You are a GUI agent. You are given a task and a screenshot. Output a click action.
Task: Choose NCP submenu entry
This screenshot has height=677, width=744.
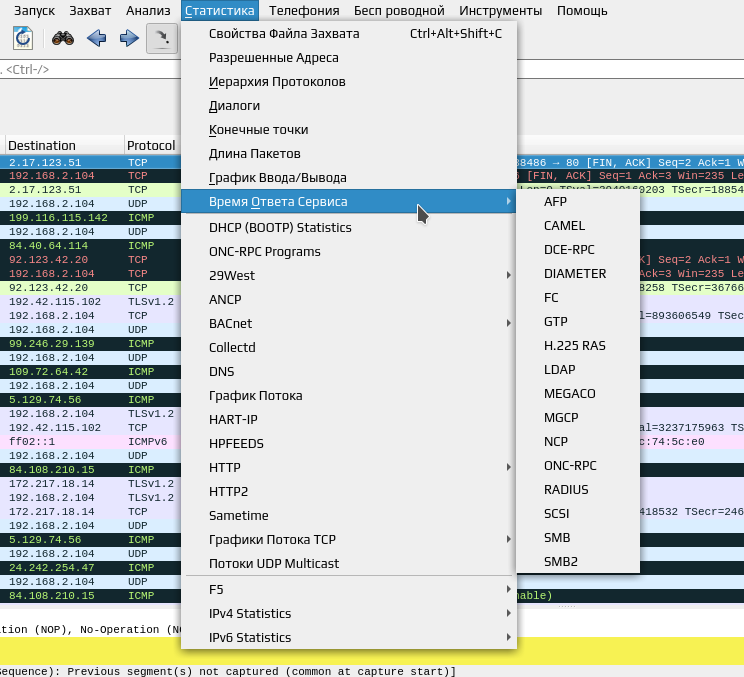[578, 442]
